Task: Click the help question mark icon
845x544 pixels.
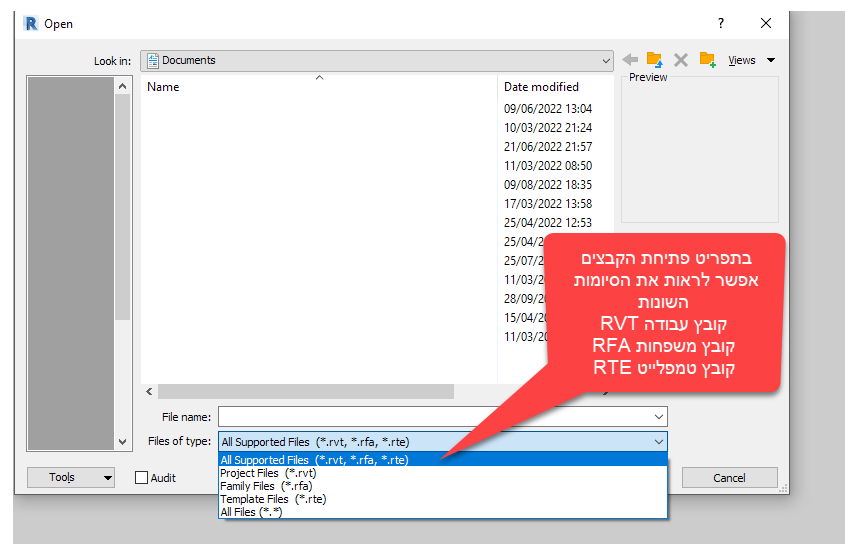Action: pyautogui.click(x=721, y=23)
